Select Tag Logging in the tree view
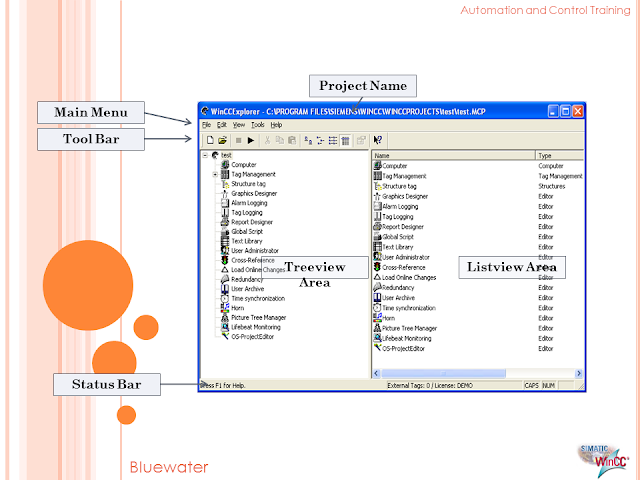This screenshot has width=640, height=480. pyautogui.click(x=247, y=212)
